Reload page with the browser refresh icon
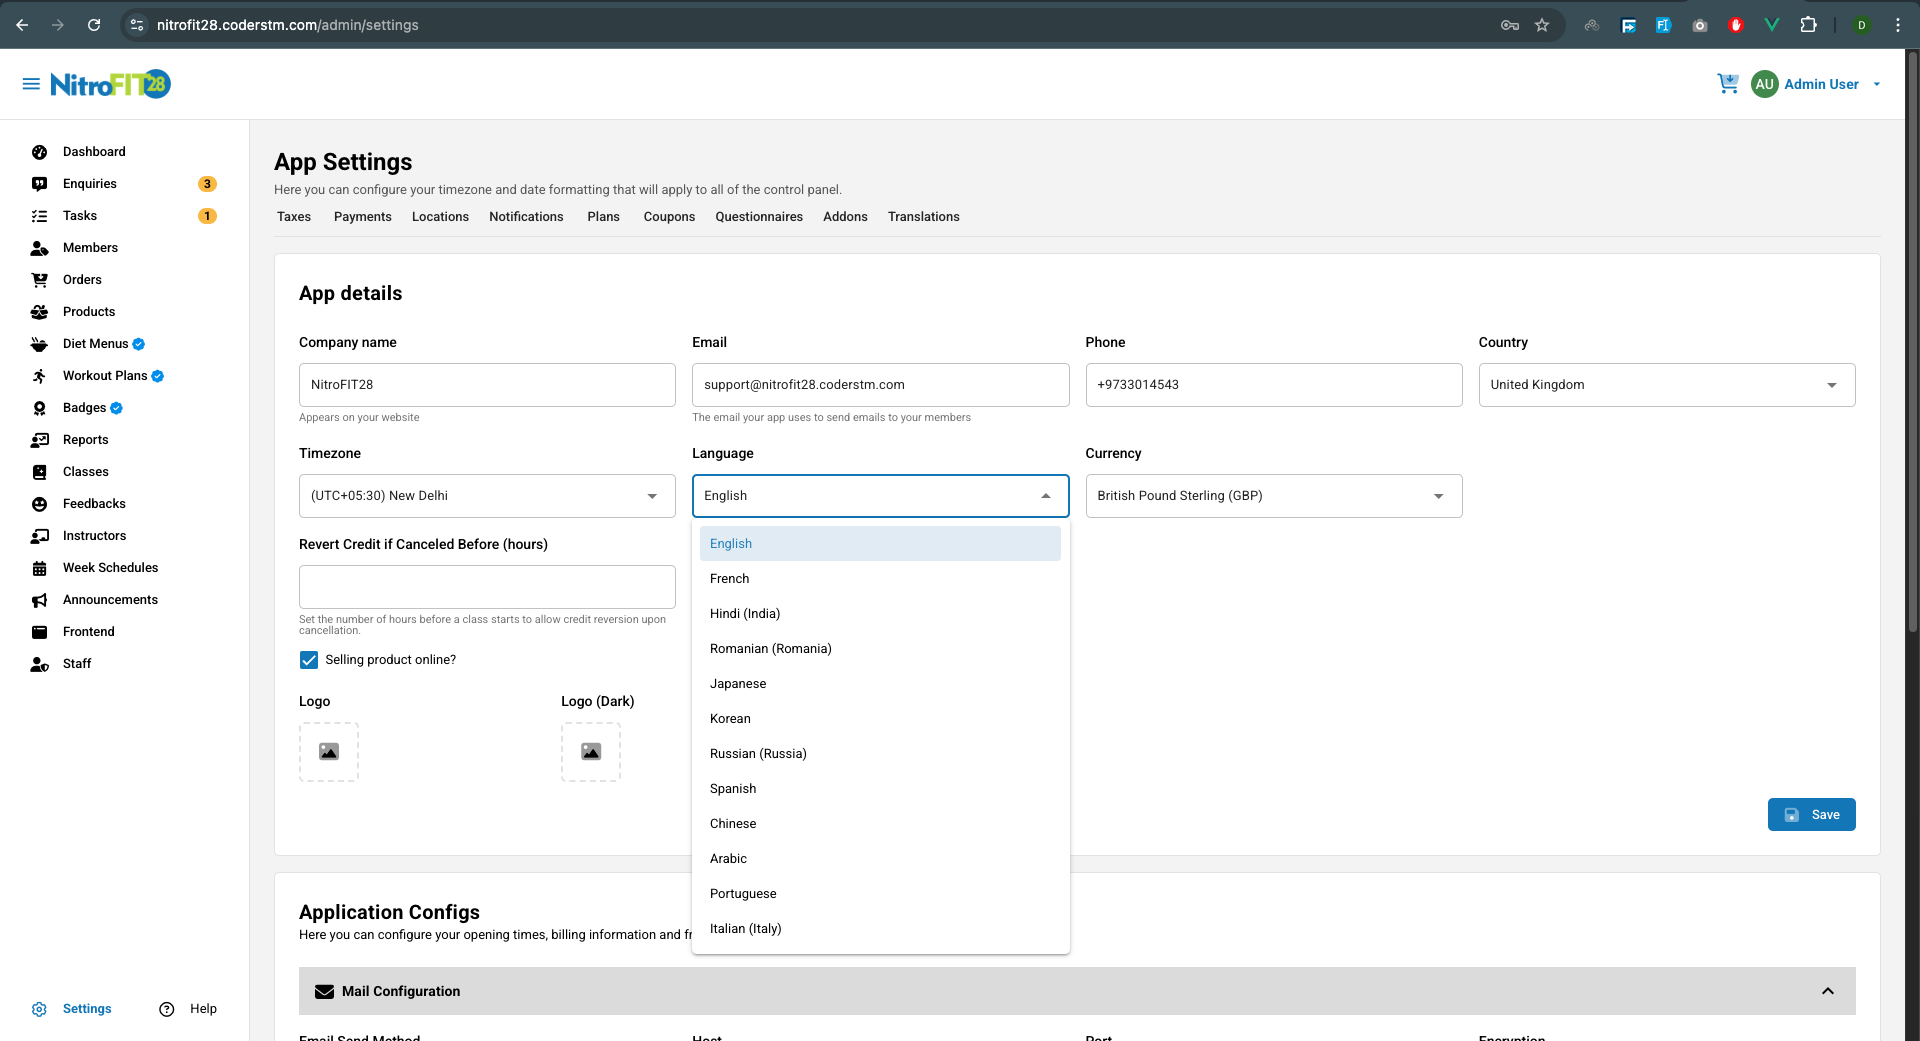The width and height of the screenshot is (1920, 1041). [94, 25]
